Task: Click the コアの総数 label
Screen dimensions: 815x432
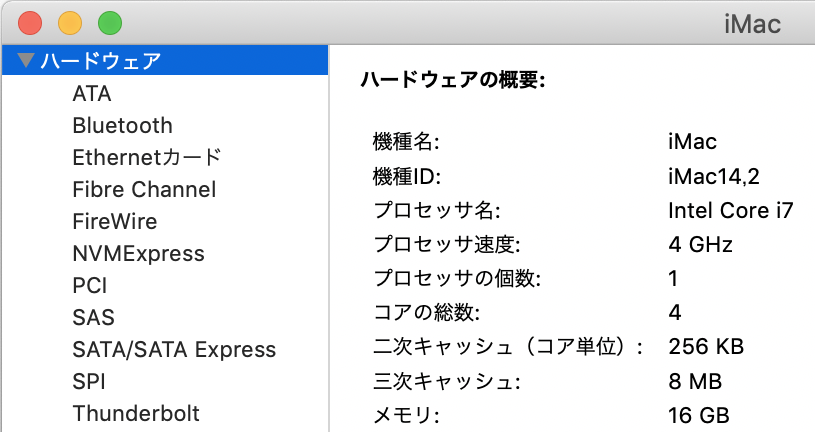Action: coord(426,312)
